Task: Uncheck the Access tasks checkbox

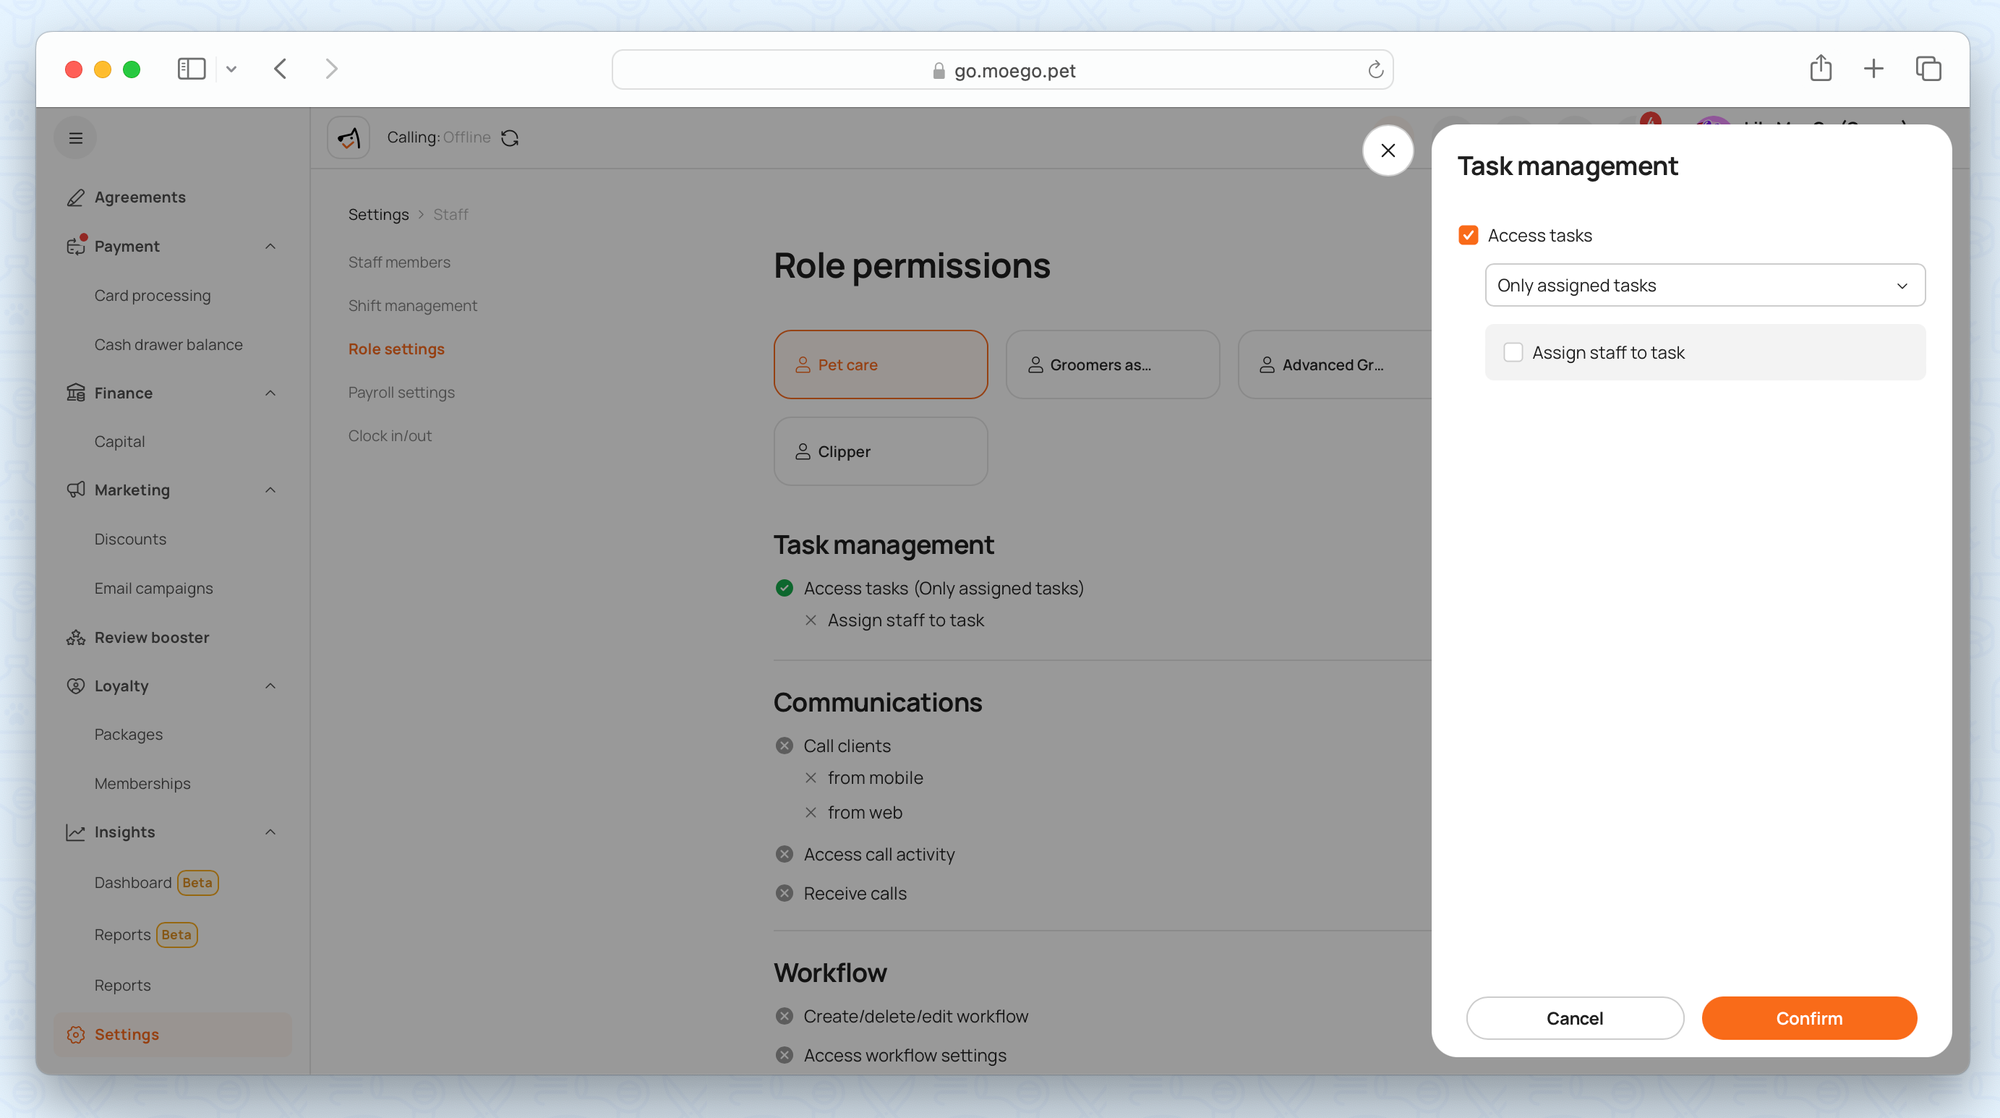Action: (x=1468, y=236)
